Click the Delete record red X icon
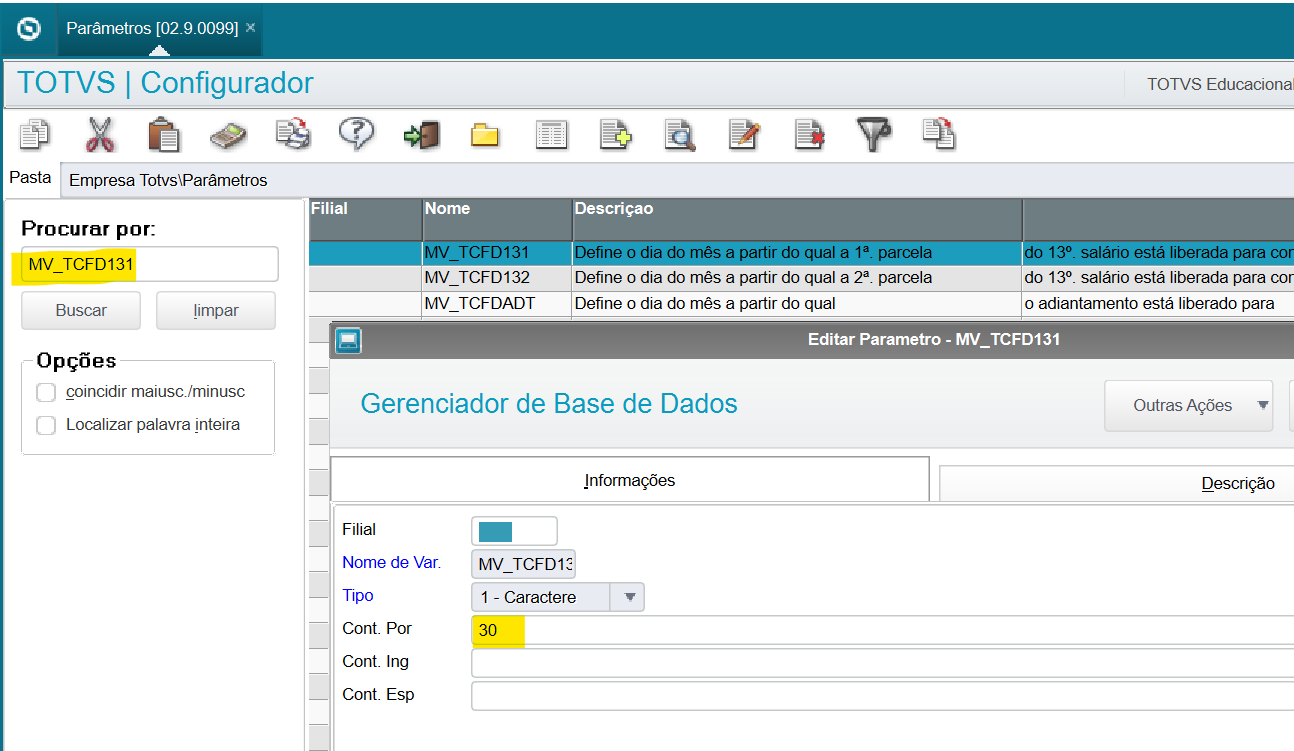 (x=808, y=134)
